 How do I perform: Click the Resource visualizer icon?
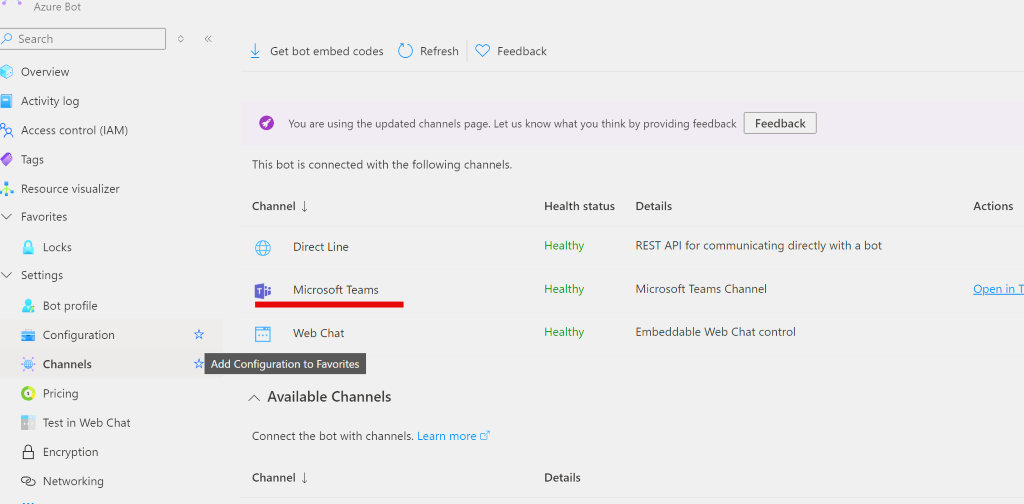tap(7, 189)
